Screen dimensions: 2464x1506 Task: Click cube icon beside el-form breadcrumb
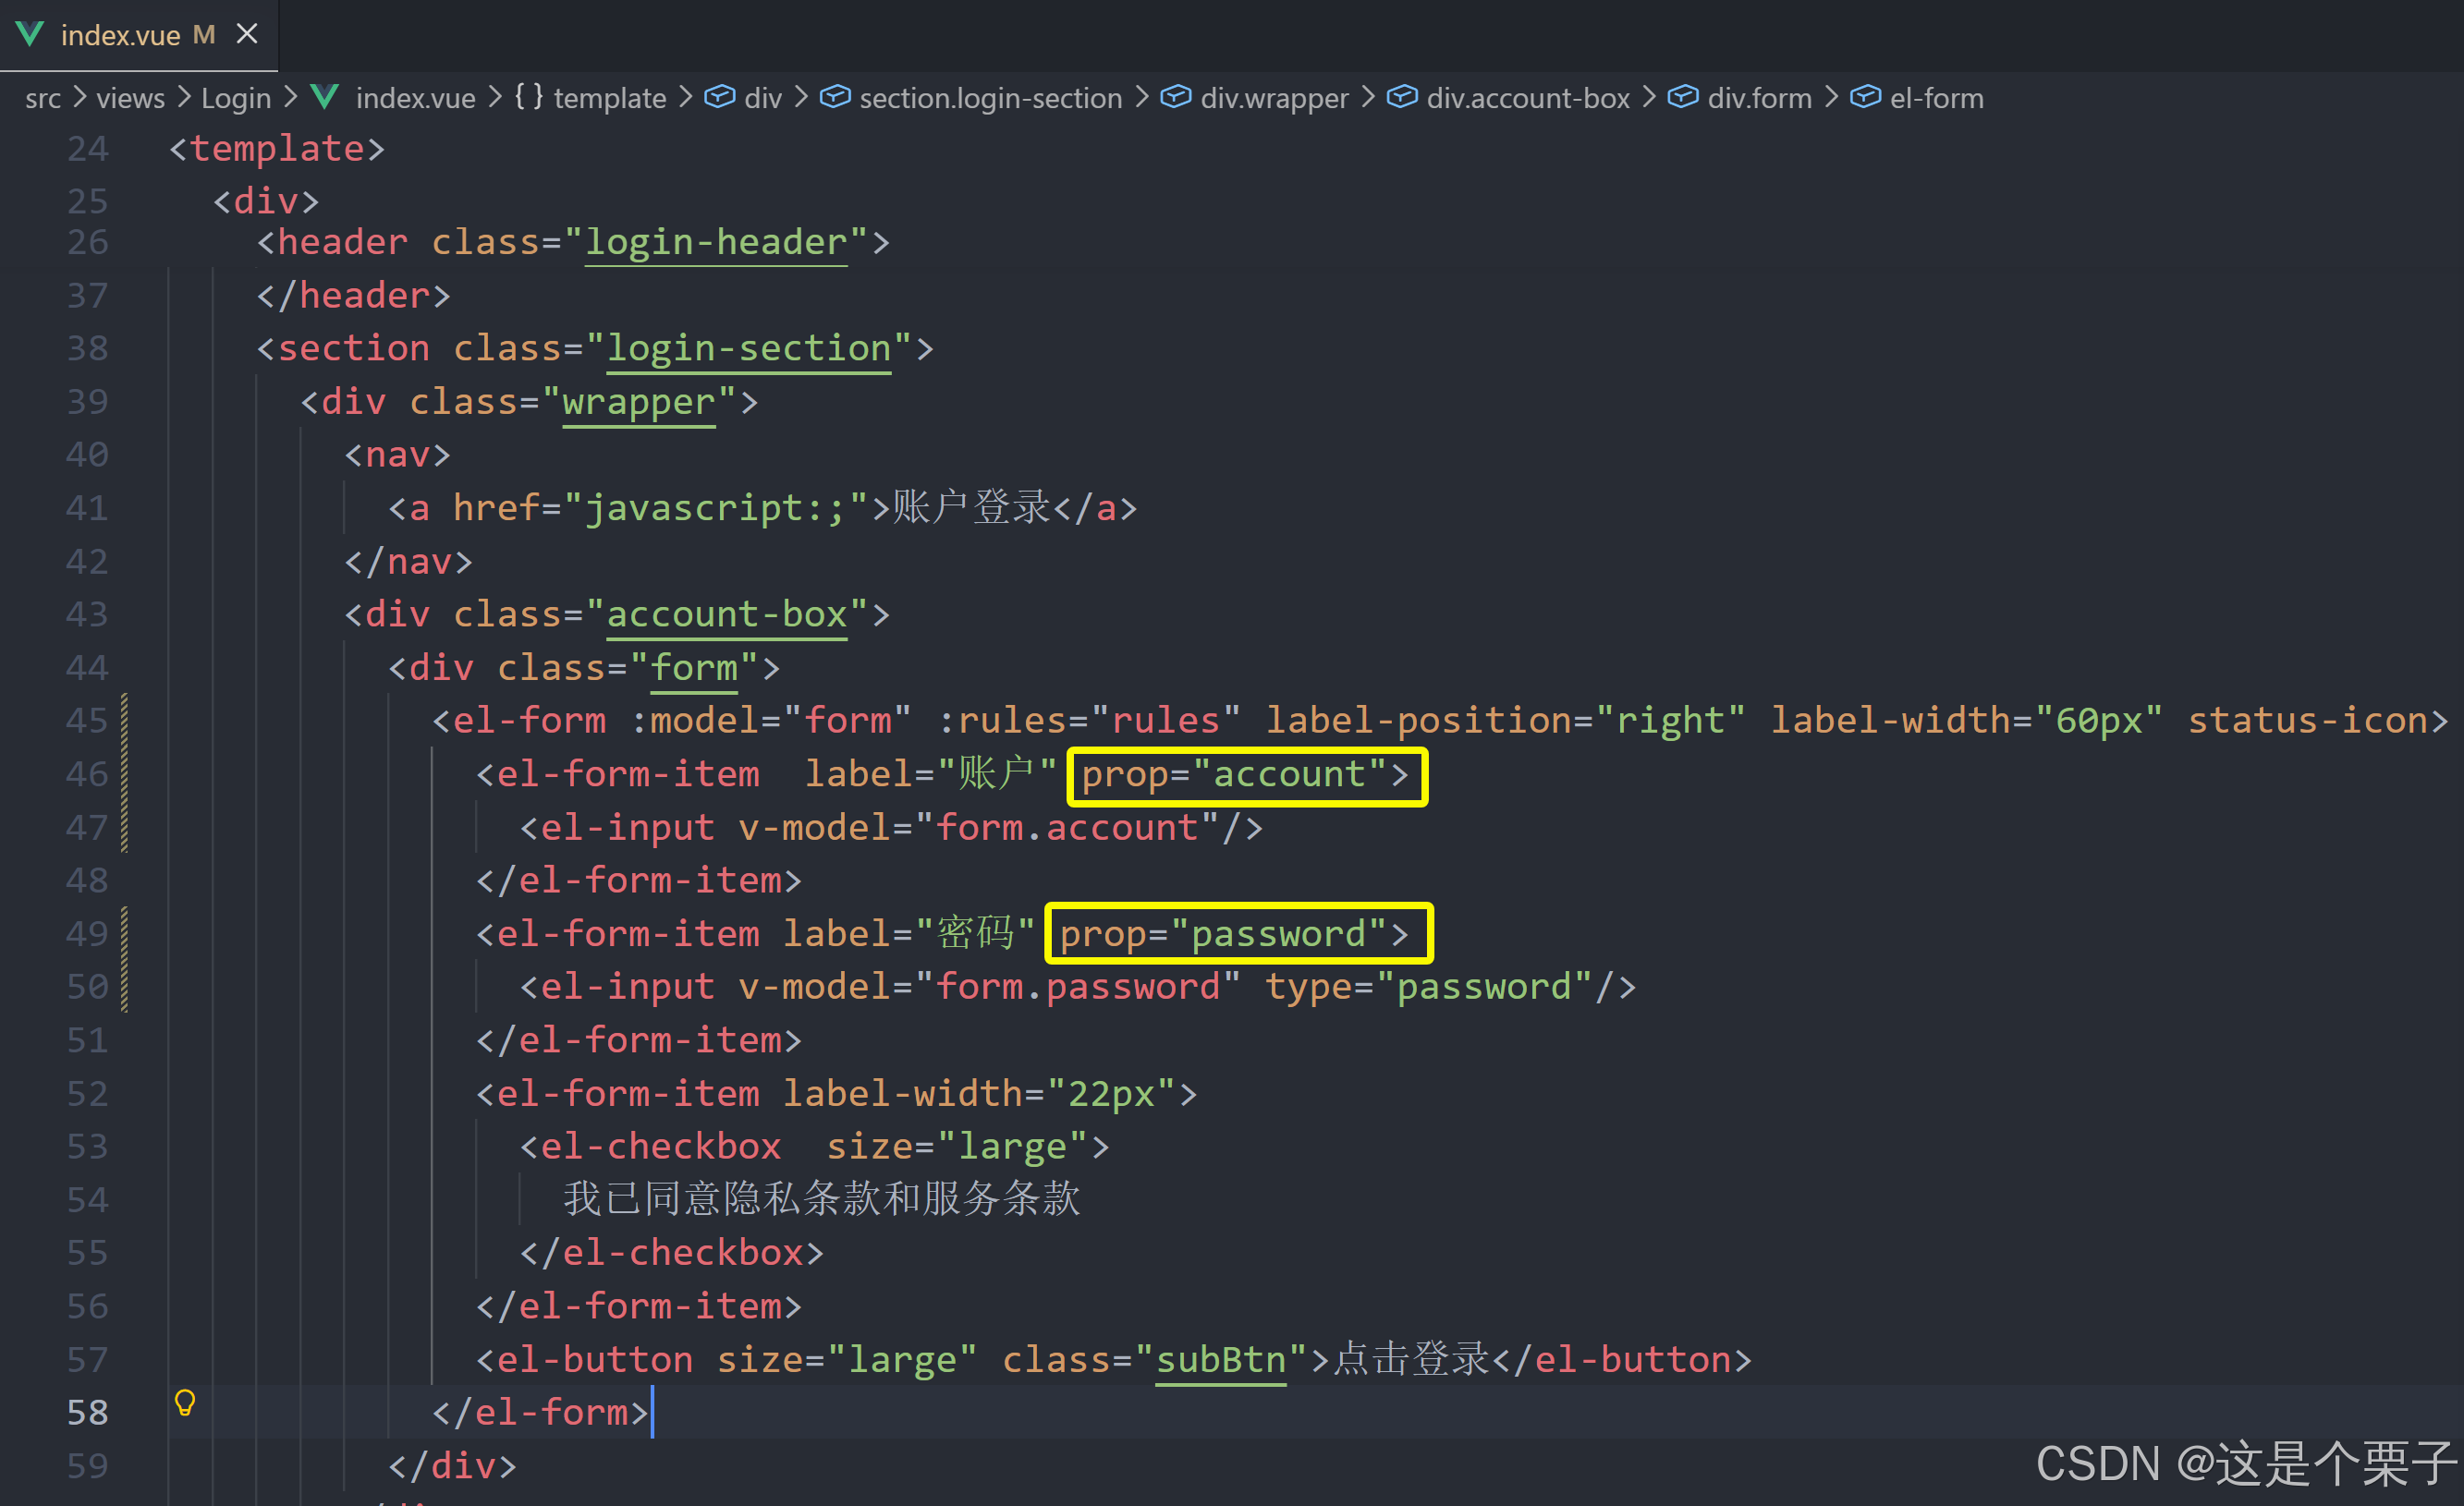[x=1865, y=97]
